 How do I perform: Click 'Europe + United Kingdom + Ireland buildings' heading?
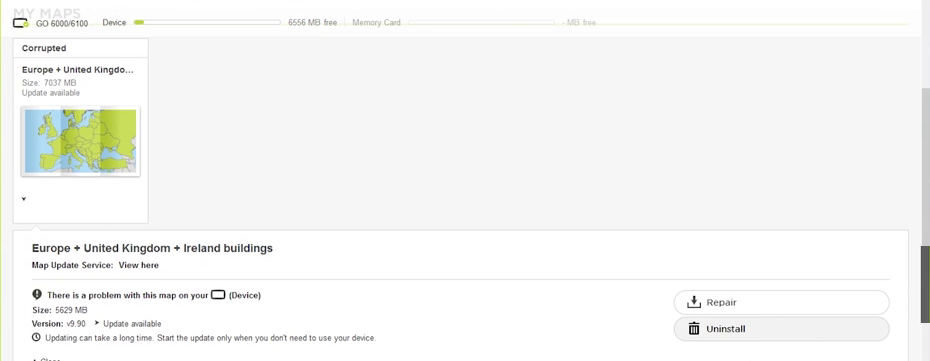[152, 248]
